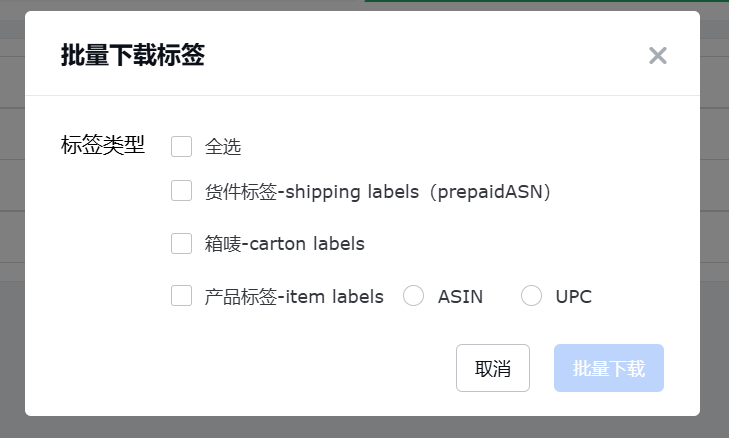Toggle the 产品标签-item labels checkbox
This screenshot has width=729, height=438.
181,296
